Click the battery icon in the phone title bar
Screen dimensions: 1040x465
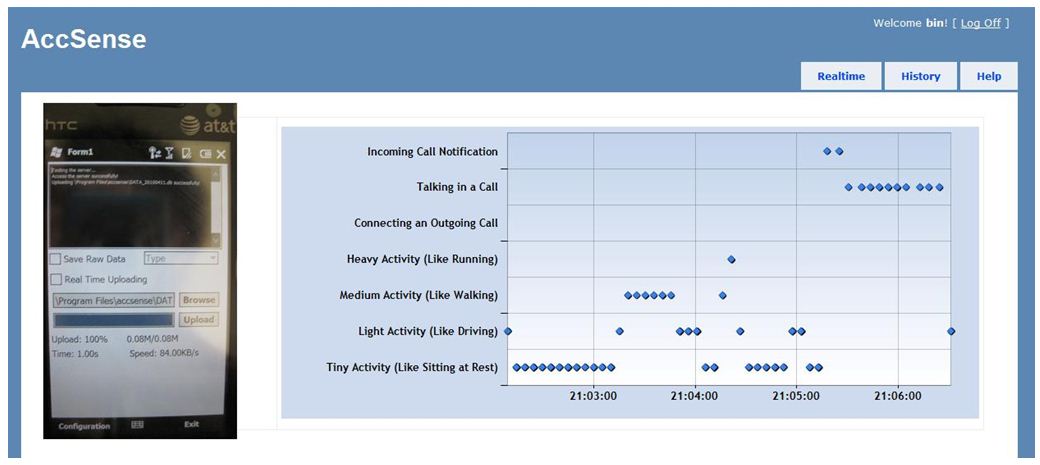pos(204,153)
